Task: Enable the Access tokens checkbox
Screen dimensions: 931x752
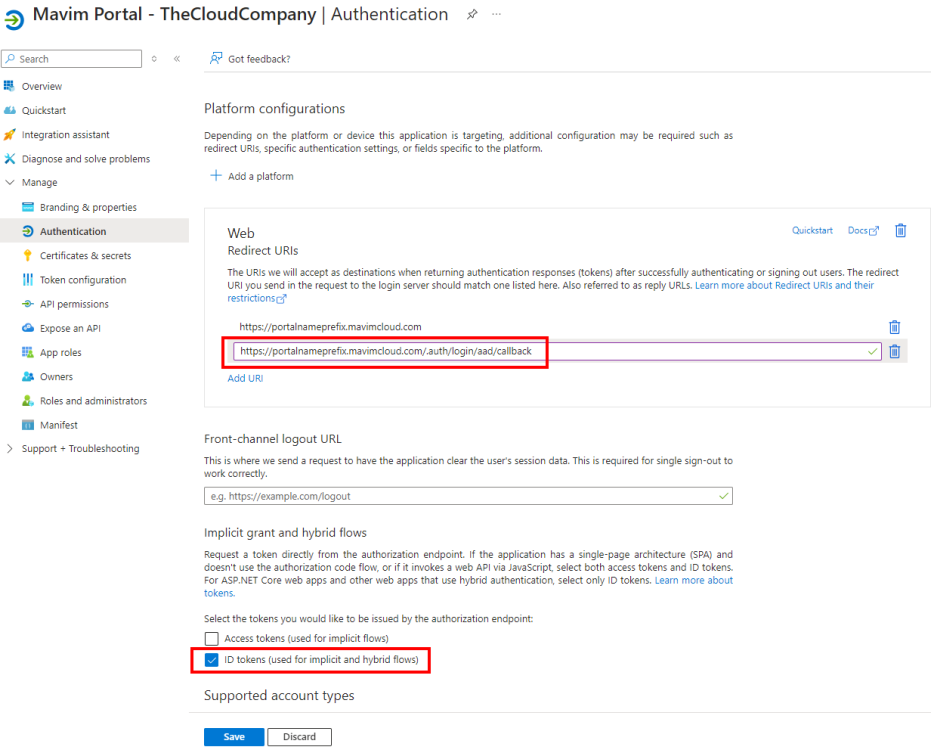Action: pyautogui.click(x=211, y=639)
